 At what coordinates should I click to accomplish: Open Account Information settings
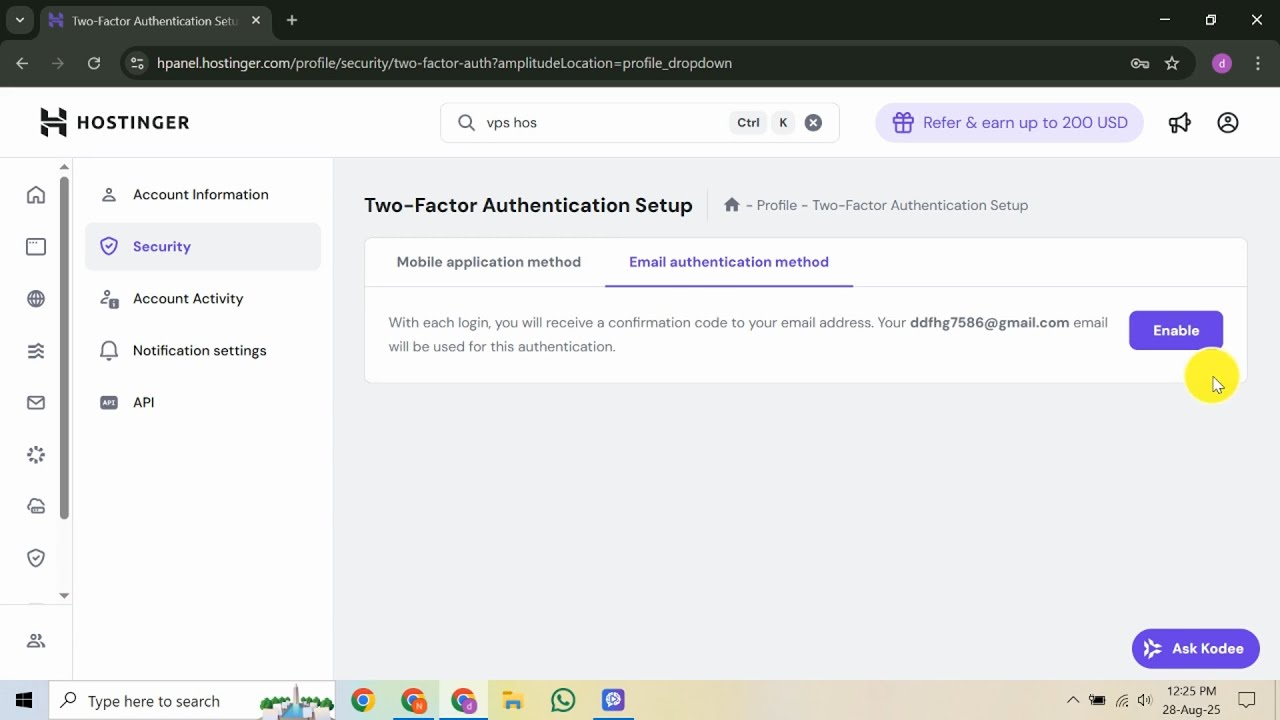click(203, 195)
